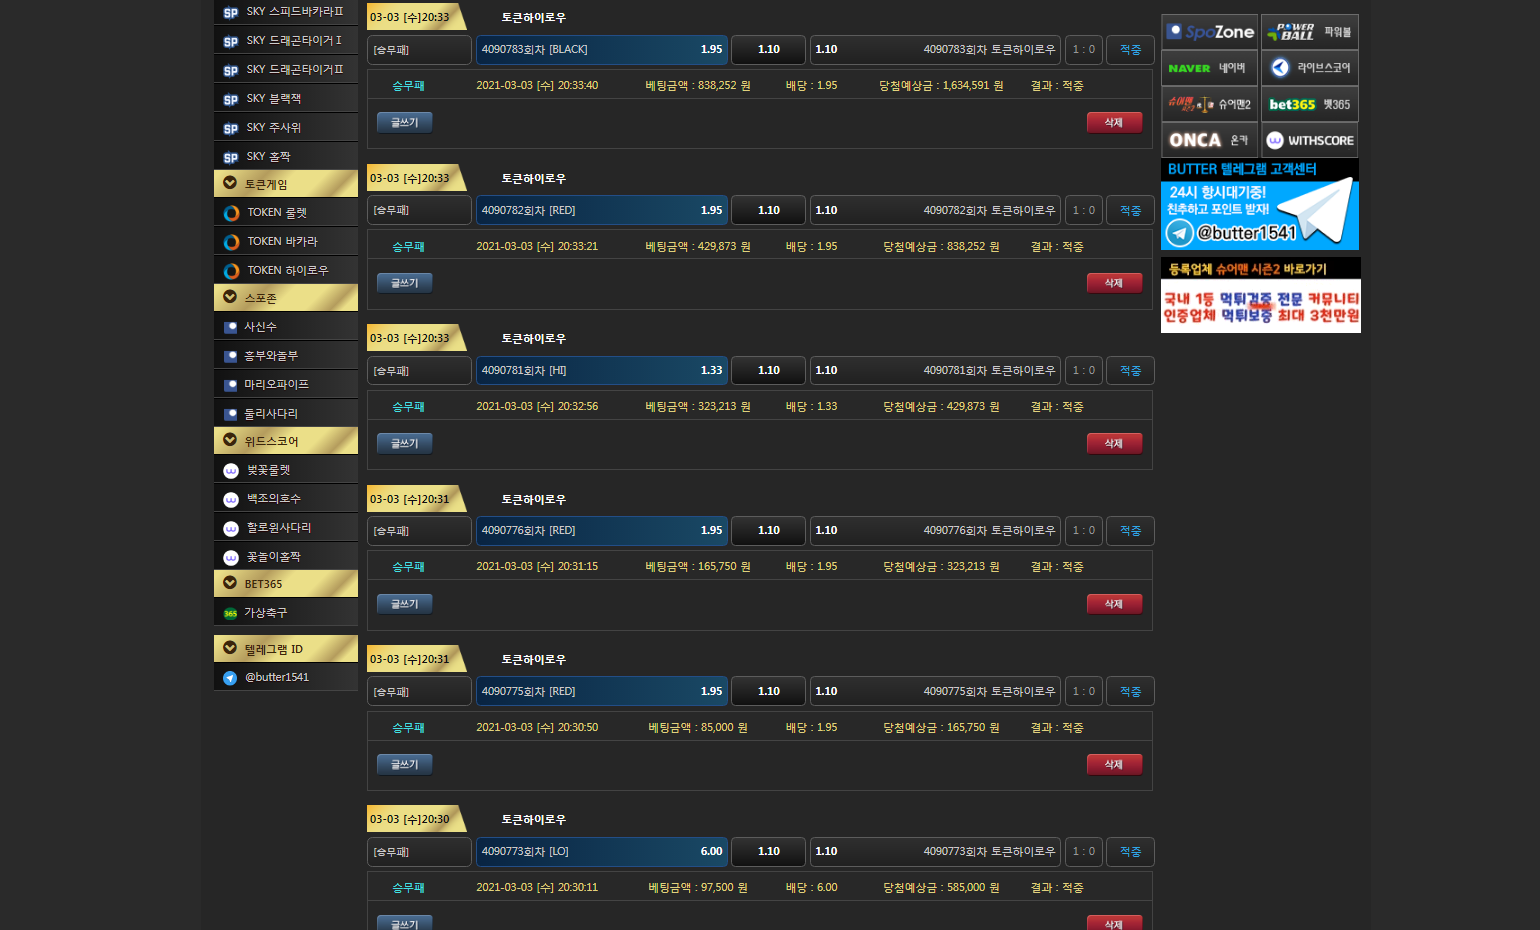
Task: Click the Telegram icon beside @butter1541
Action: [x=230, y=678]
